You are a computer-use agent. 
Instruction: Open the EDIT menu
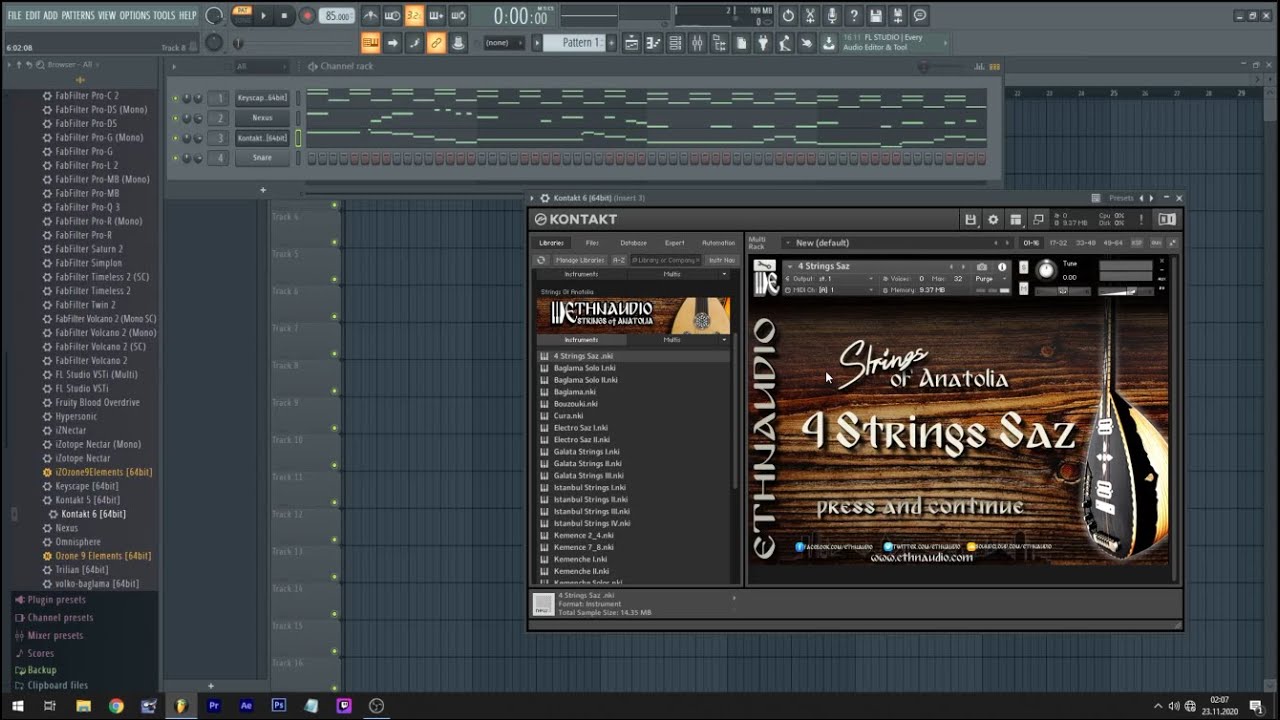click(33, 16)
